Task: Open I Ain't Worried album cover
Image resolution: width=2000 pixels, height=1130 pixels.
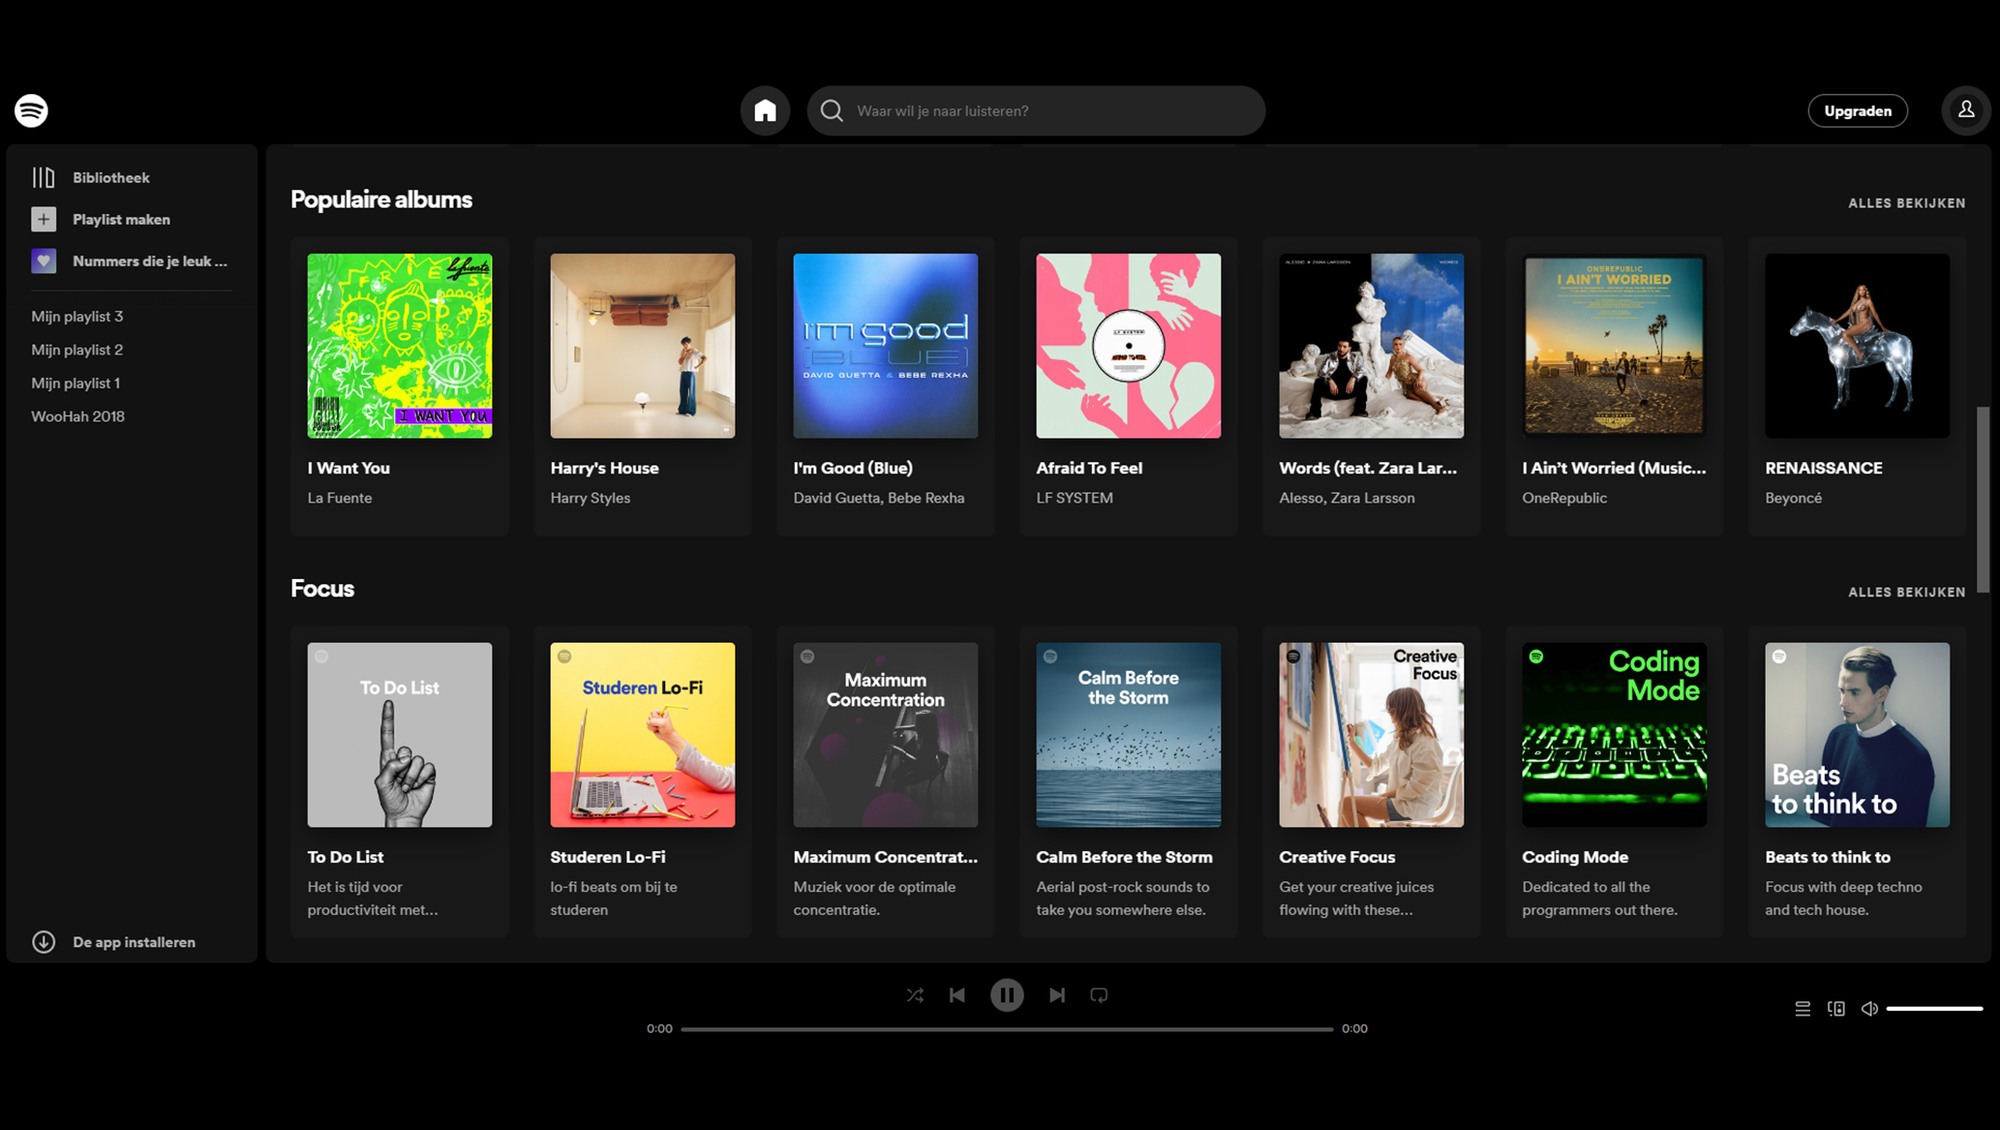Action: pyautogui.click(x=1614, y=345)
